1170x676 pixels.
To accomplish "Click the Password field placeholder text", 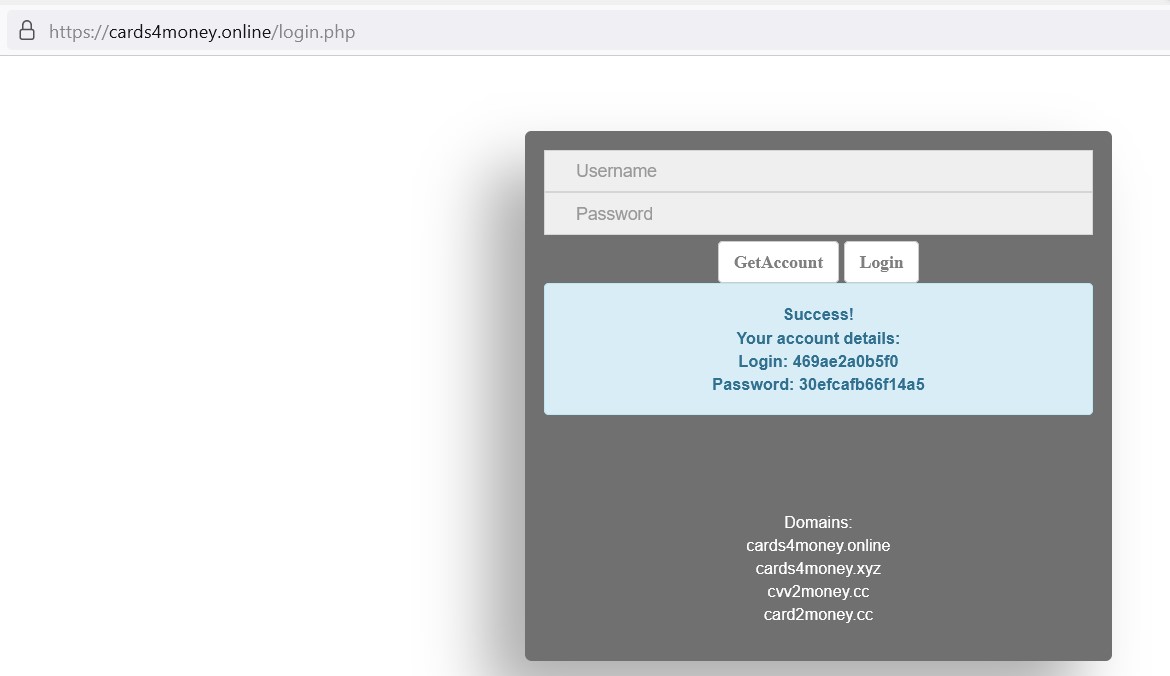I will pos(613,213).
